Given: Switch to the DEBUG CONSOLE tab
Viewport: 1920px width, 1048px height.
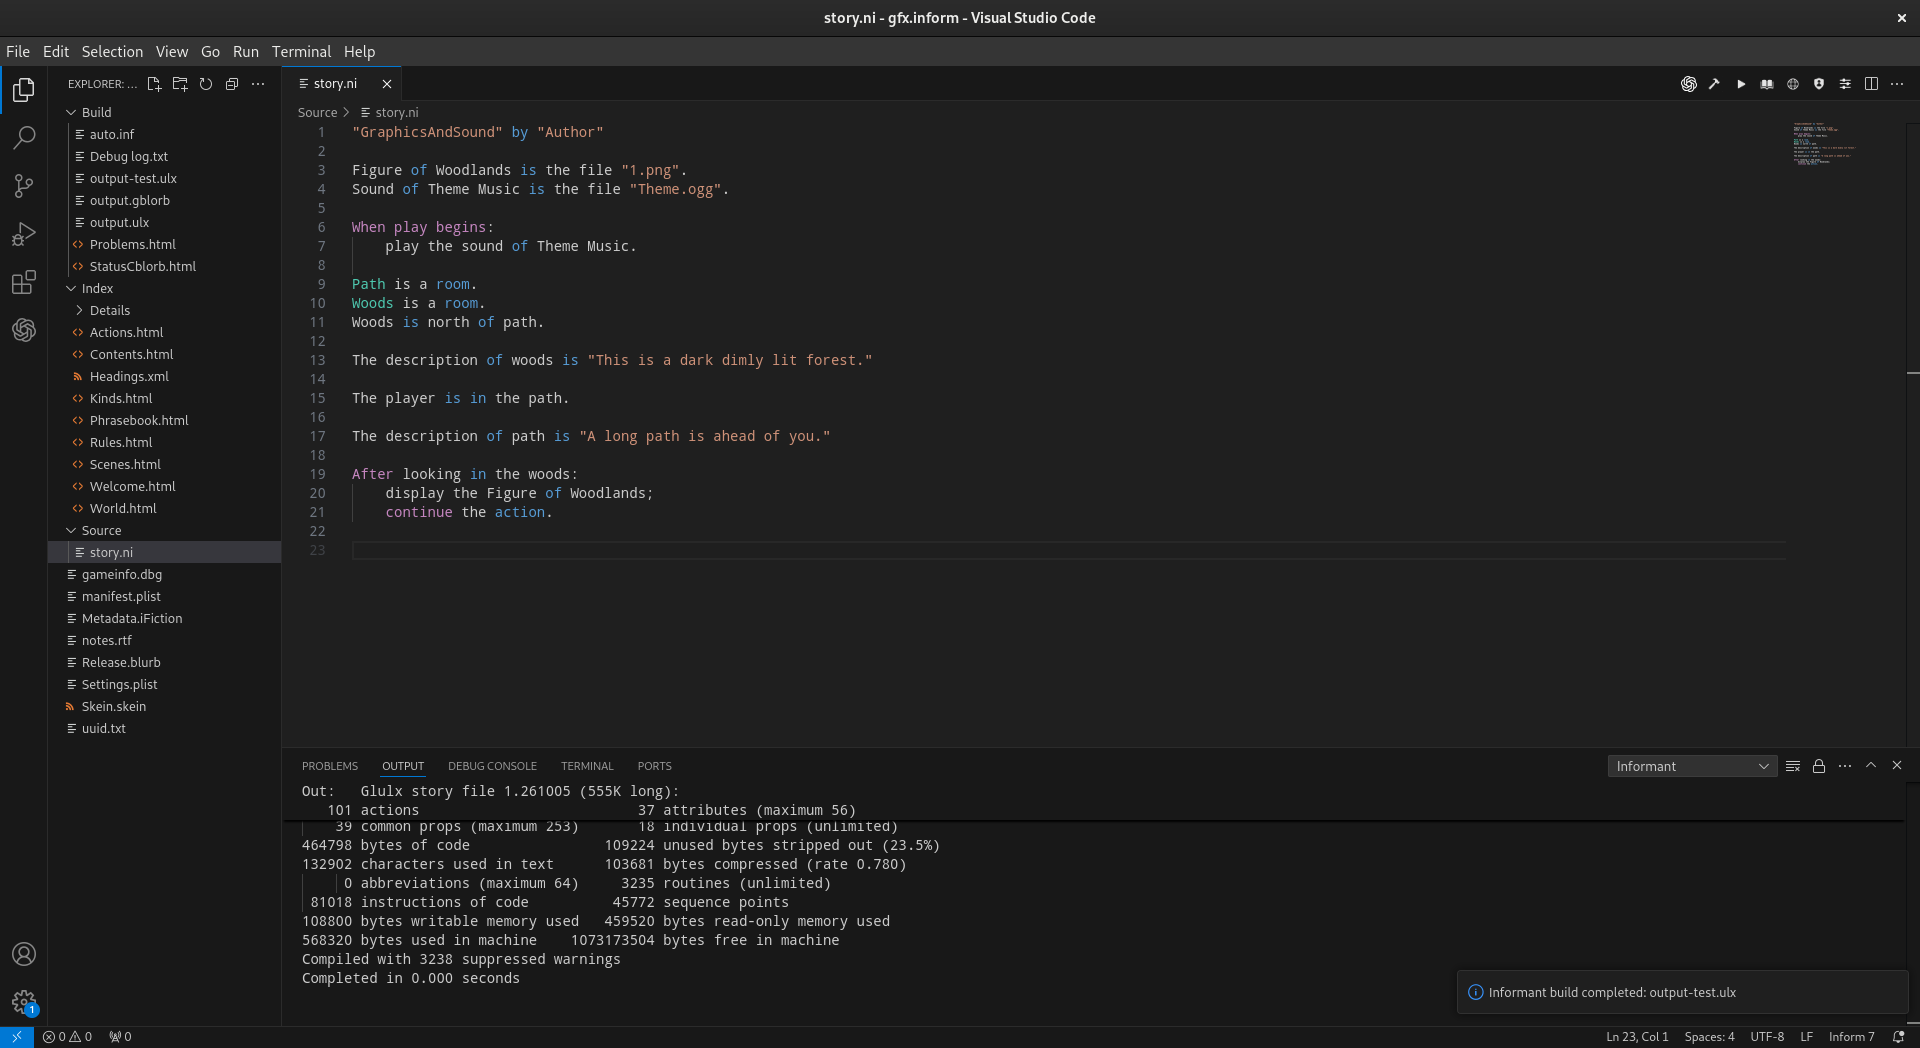Looking at the screenshot, I should click(492, 766).
